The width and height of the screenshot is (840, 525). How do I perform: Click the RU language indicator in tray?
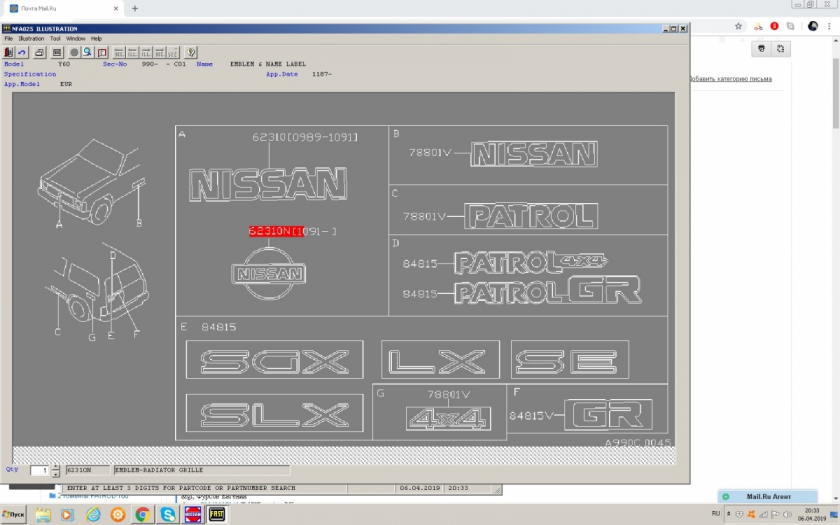coord(716,513)
